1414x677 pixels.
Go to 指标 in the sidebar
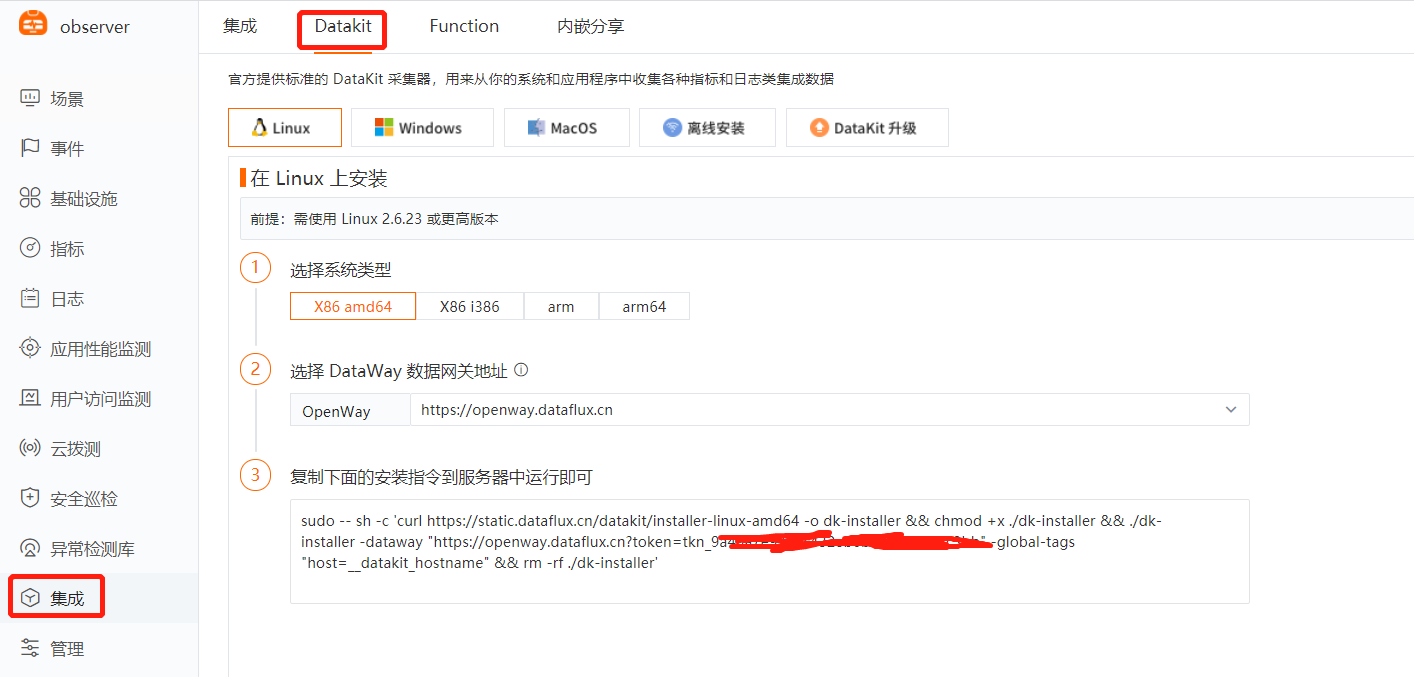(x=67, y=249)
